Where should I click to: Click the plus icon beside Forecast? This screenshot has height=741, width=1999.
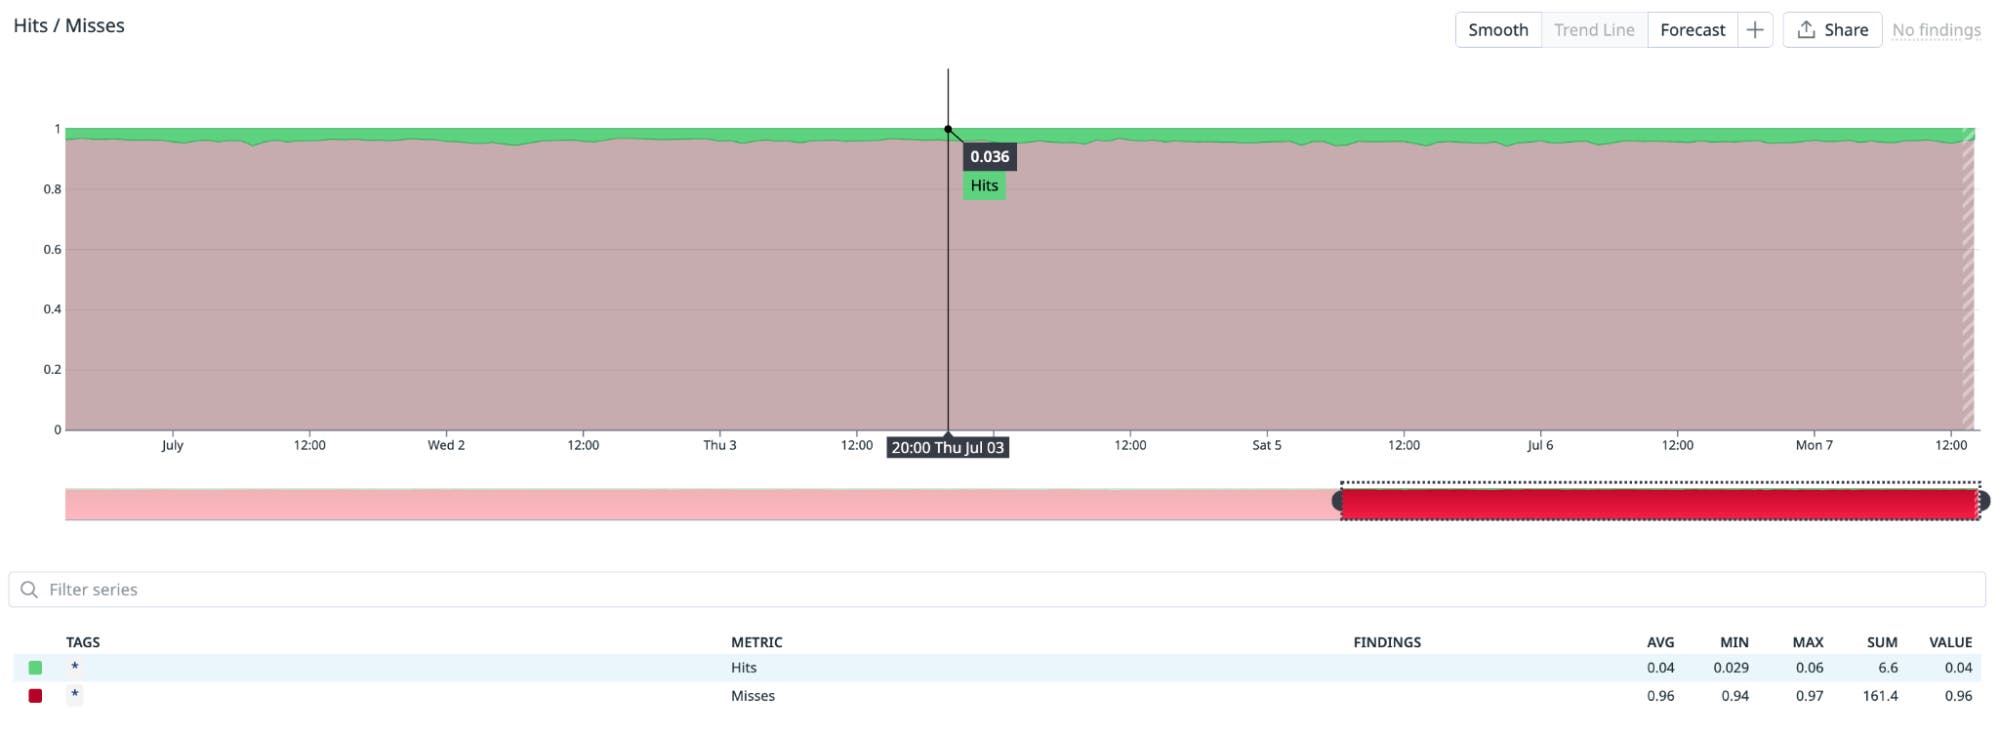point(1755,30)
